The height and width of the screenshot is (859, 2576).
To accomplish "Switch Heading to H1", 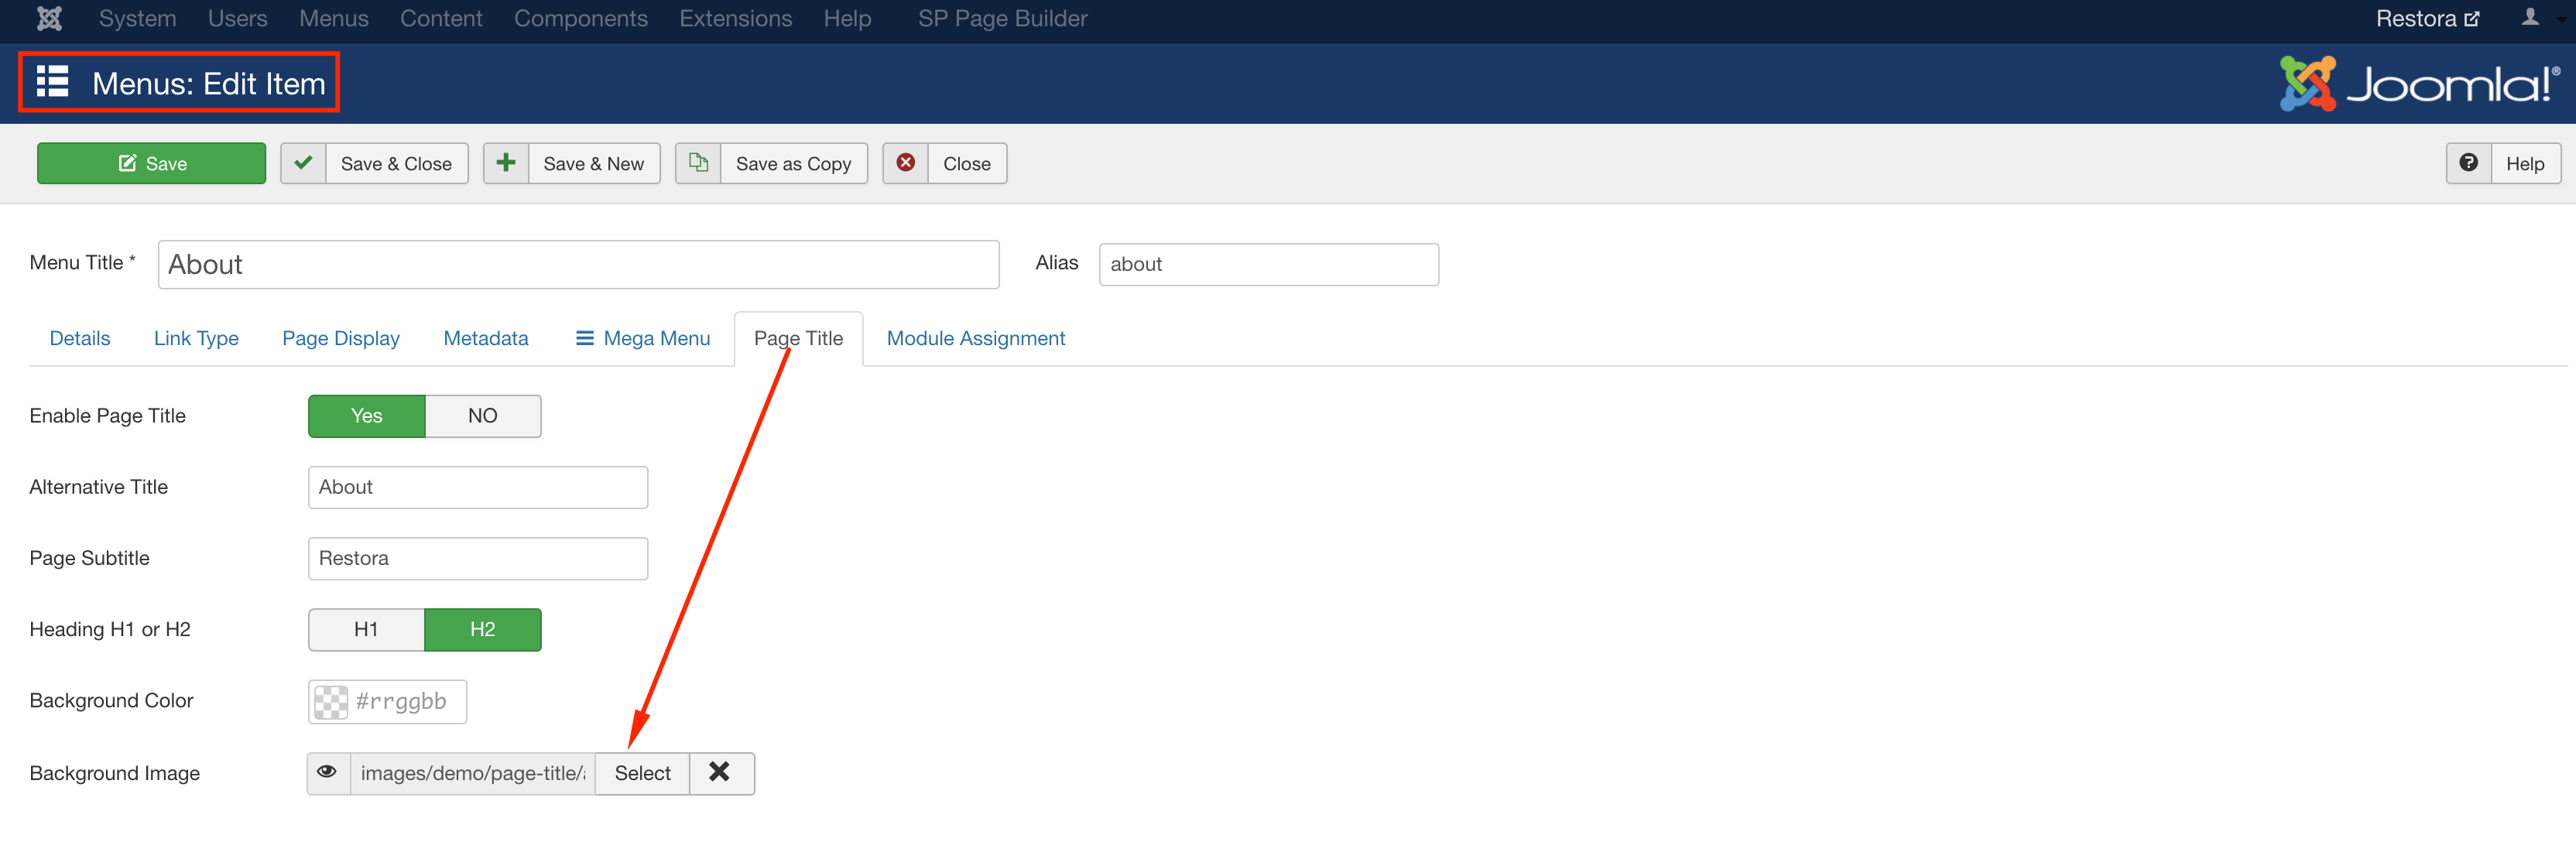I will click(x=365, y=629).
